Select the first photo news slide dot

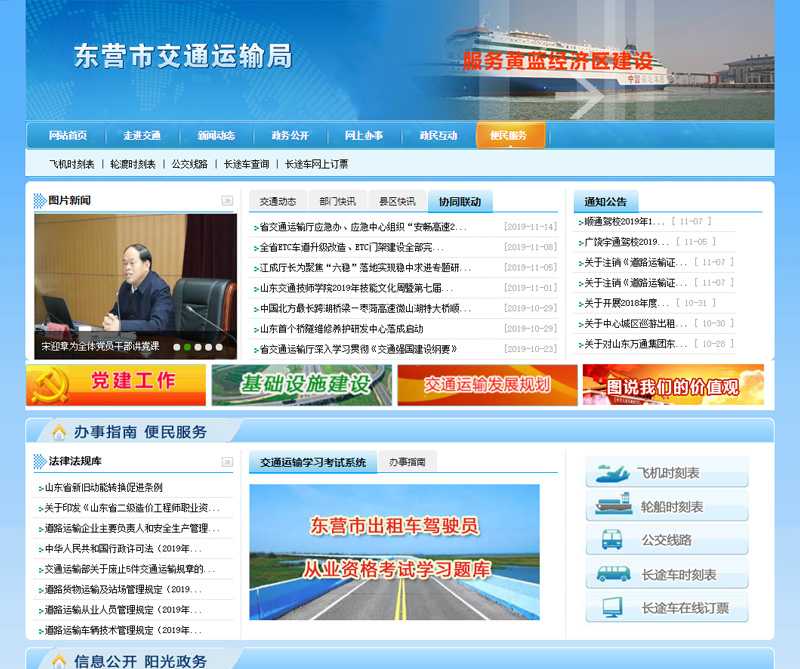click(177, 347)
